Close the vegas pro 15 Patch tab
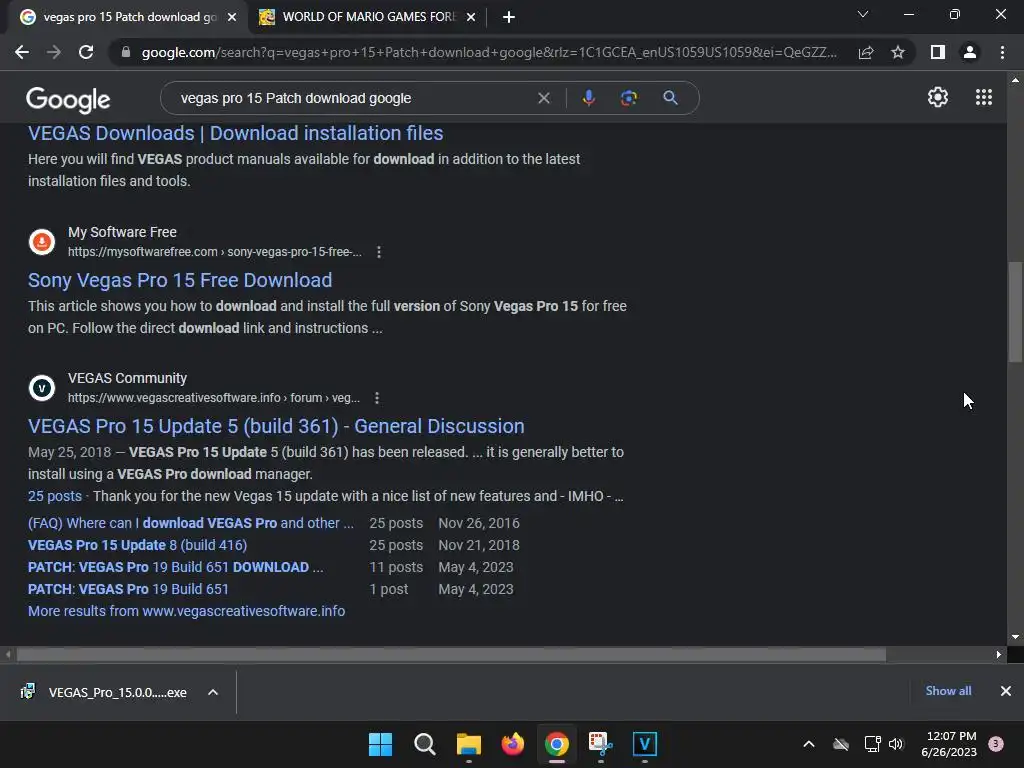This screenshot has width=1024, height=768. point(232,17)
